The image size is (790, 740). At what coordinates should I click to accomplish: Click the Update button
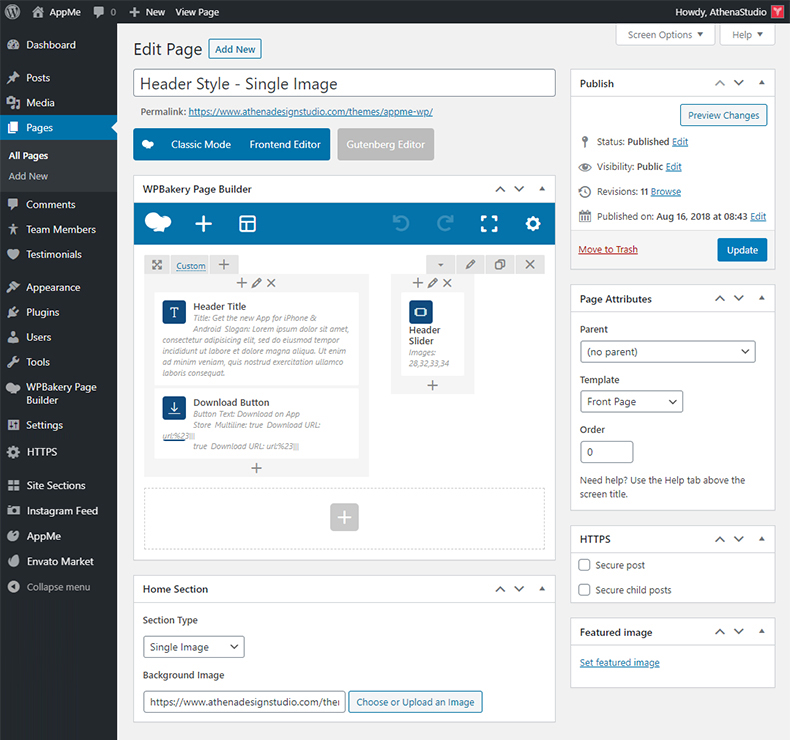point(742,250)
